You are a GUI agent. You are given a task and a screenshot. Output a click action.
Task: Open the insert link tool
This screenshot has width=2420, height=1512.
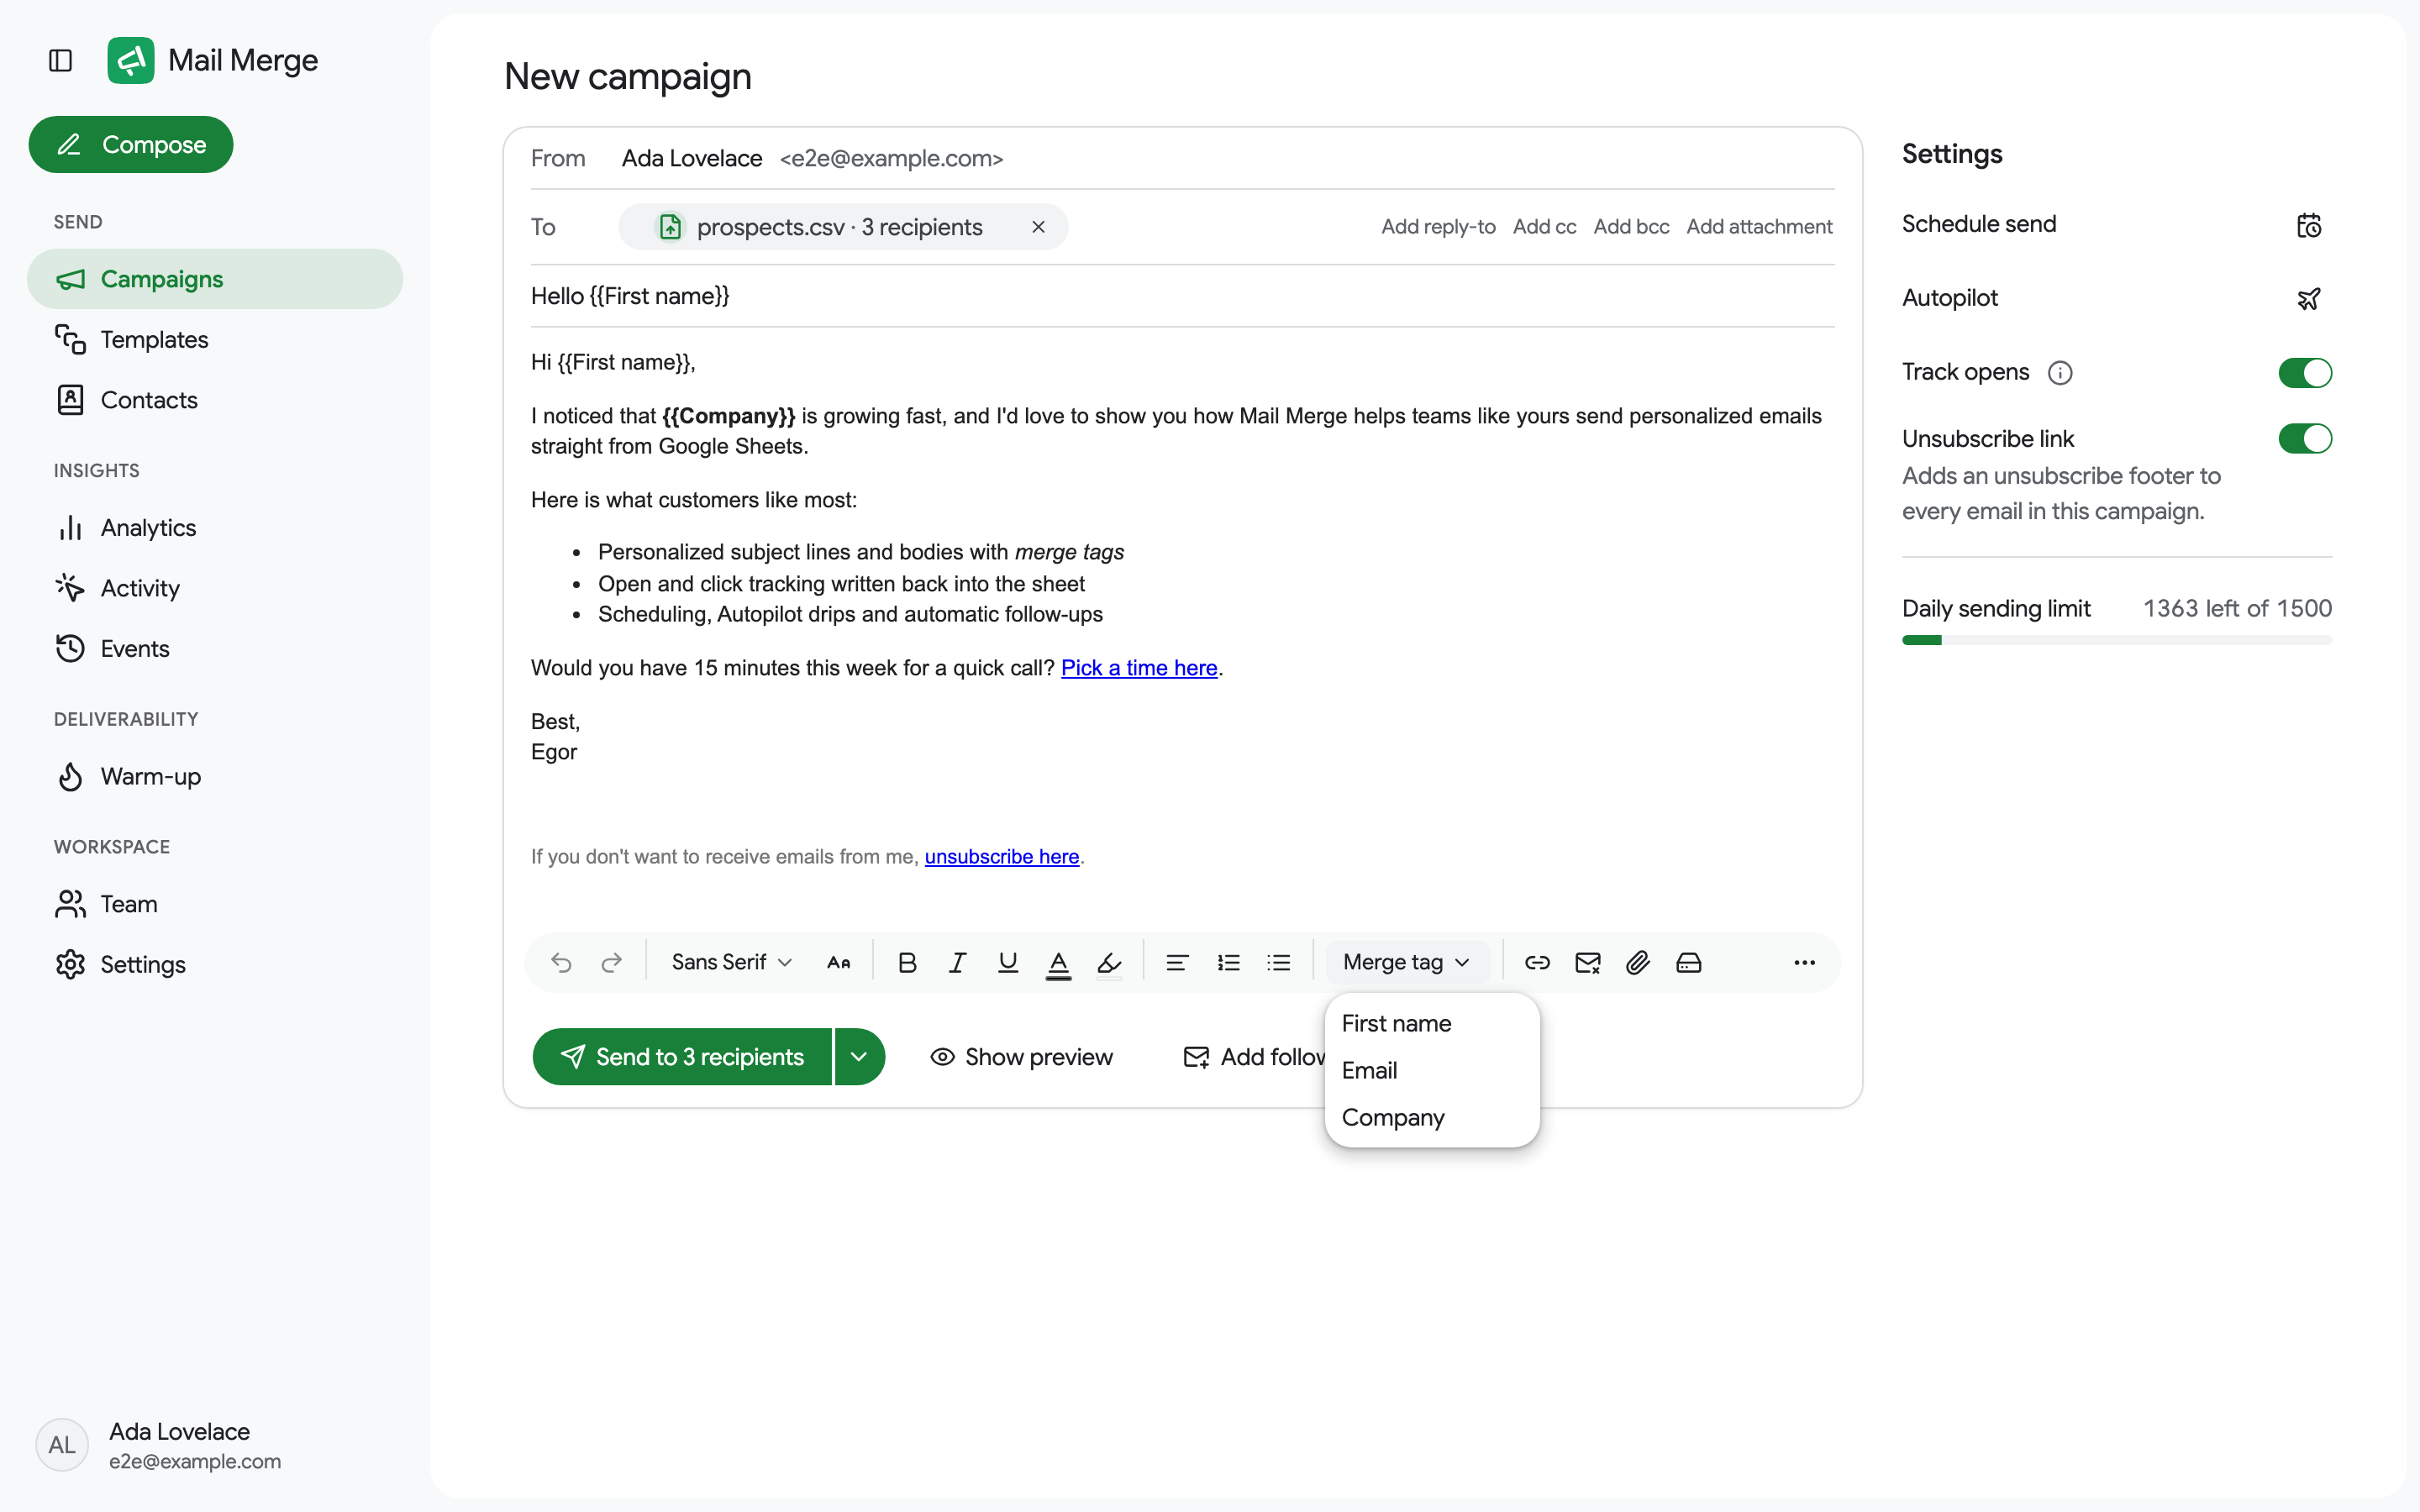tap(1537, 962)
